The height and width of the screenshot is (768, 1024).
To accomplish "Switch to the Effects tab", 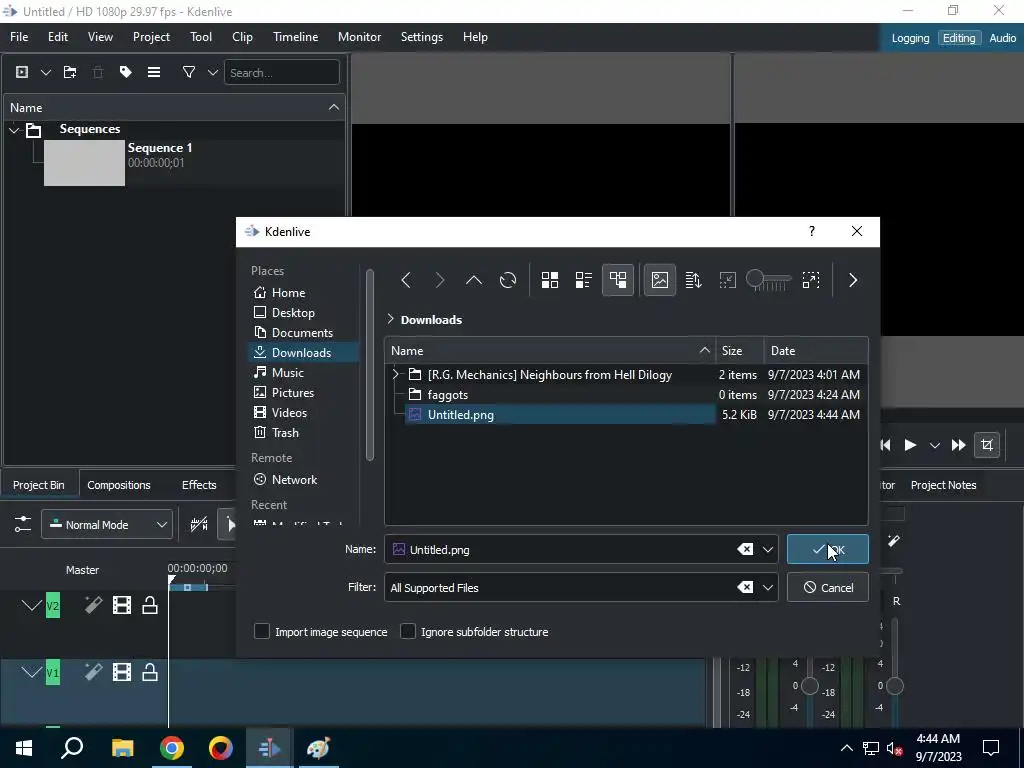I will tap(199, 485).
